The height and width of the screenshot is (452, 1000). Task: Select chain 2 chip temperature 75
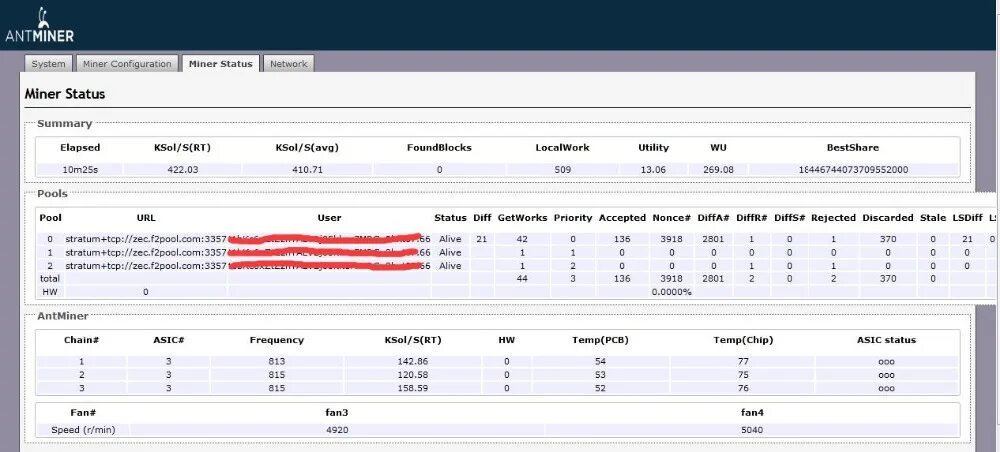coord(743,374)
